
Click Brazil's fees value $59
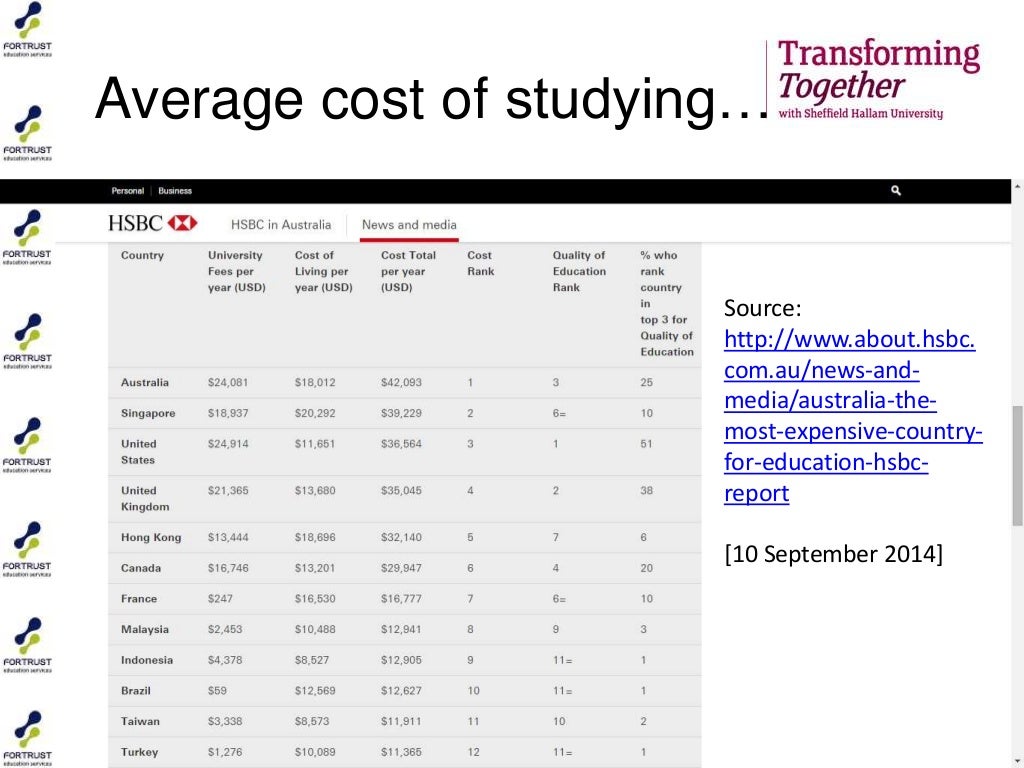pyautogui.click(x=217, y=691)
